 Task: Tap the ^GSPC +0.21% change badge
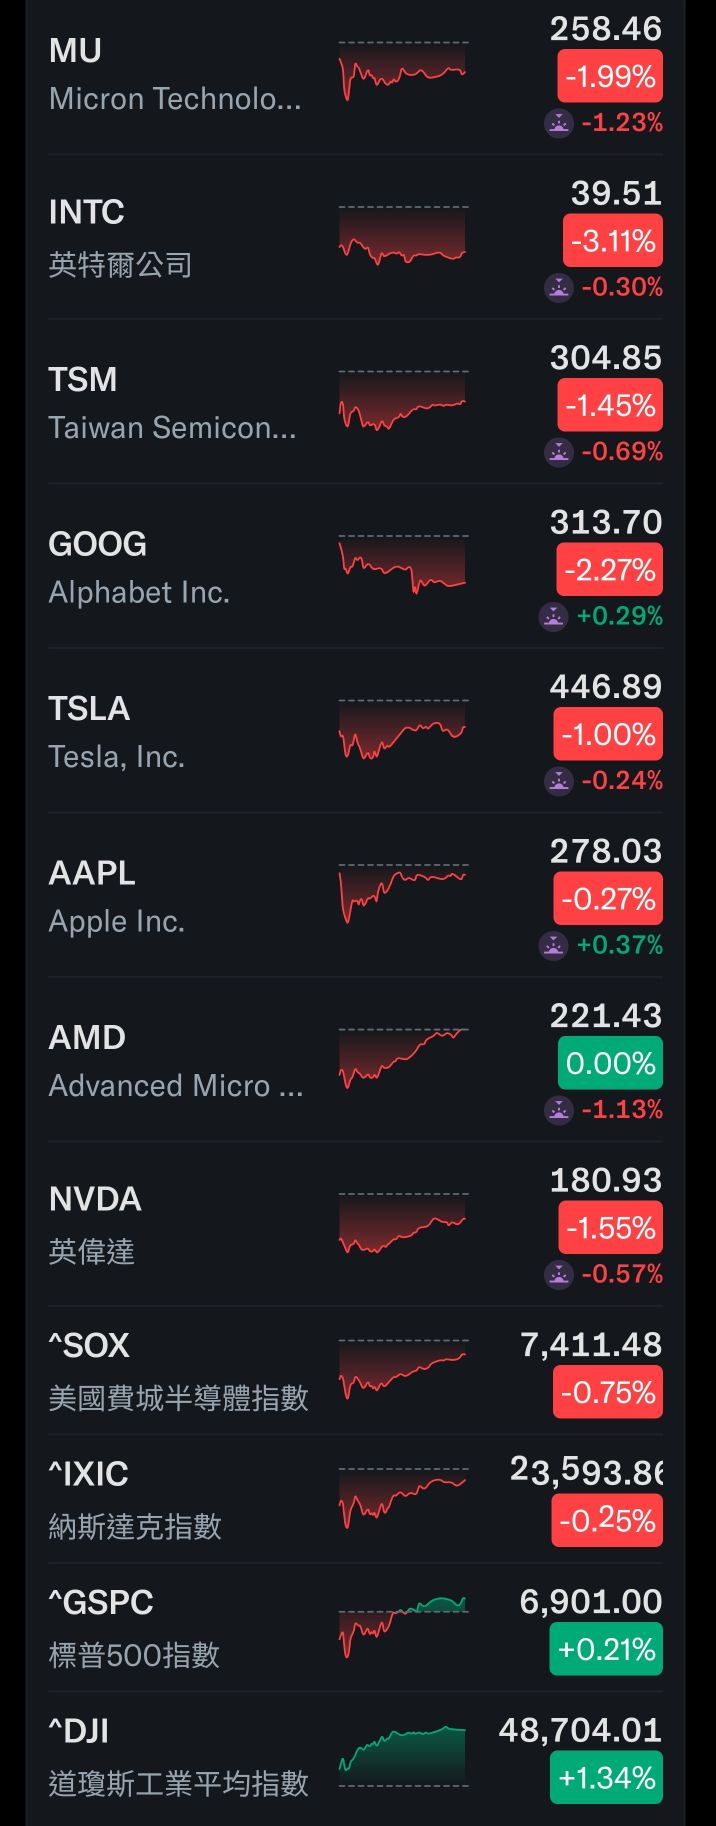pos(606,1649)
